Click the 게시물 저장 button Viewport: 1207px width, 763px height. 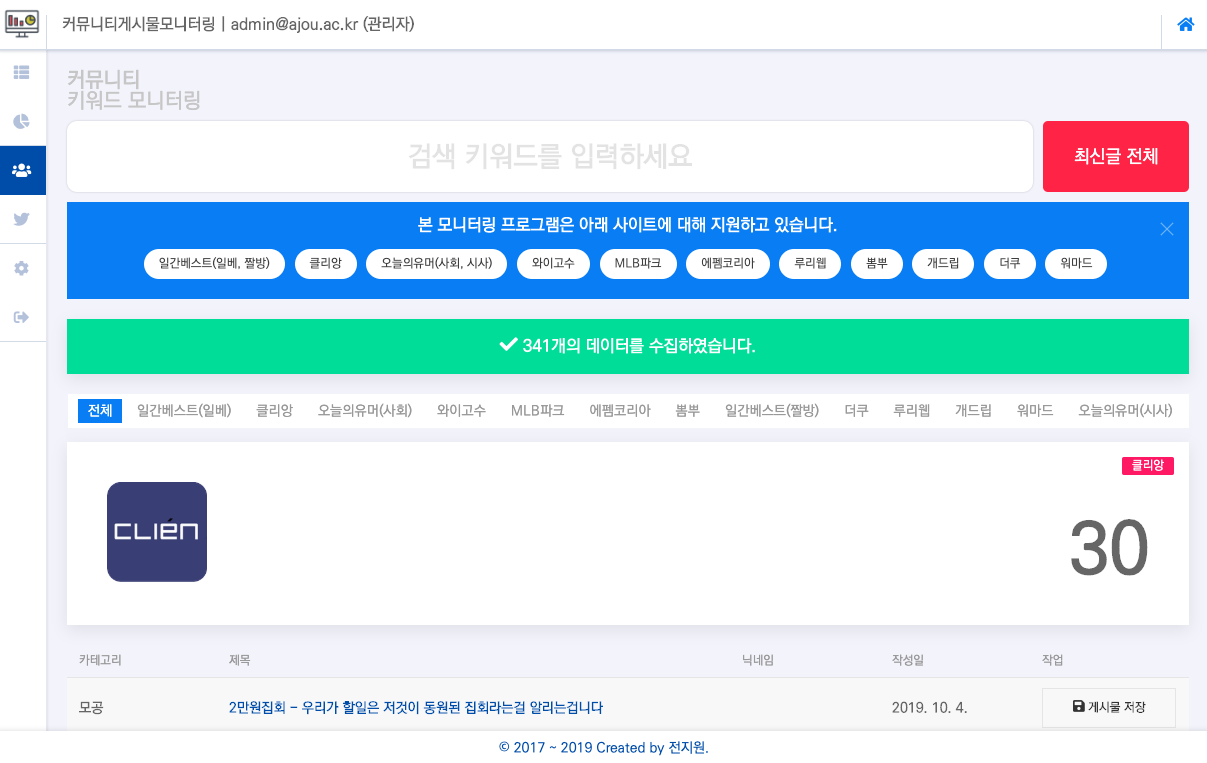click(1109, 707)
